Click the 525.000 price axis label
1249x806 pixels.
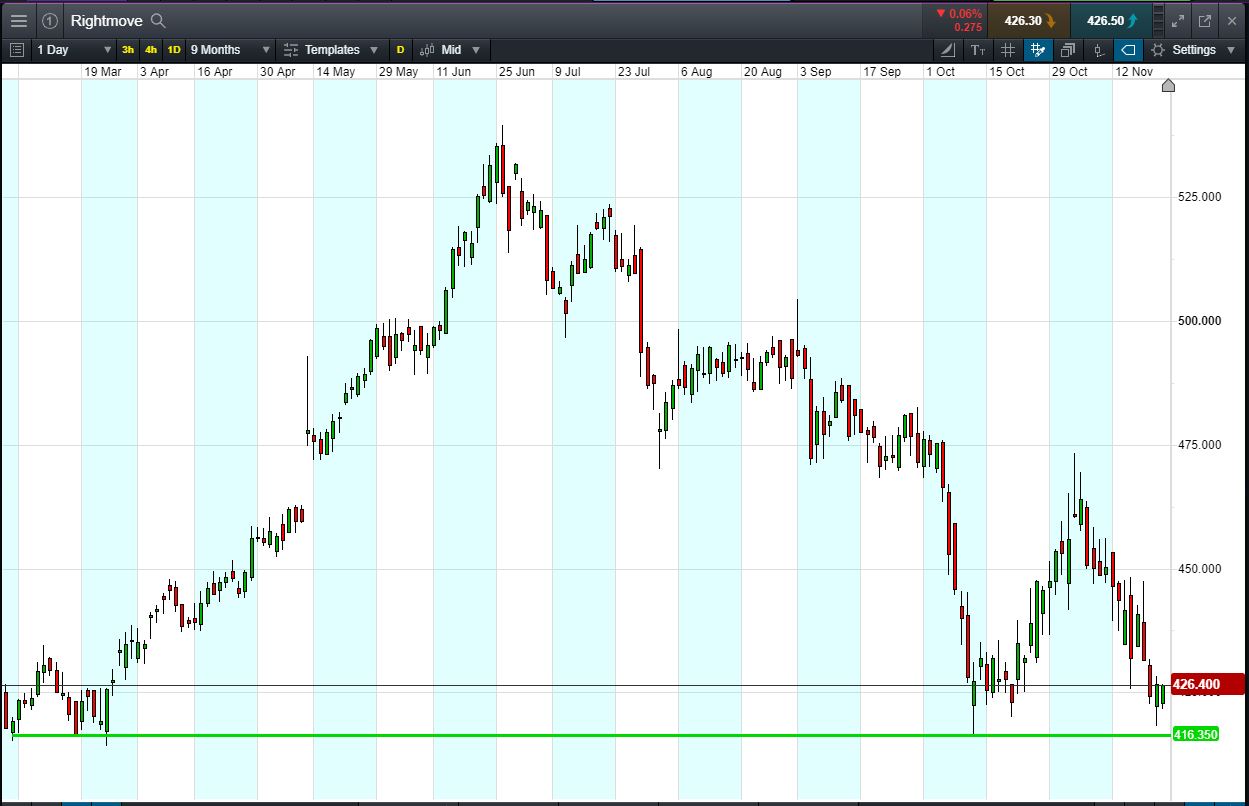[1200, 196]
